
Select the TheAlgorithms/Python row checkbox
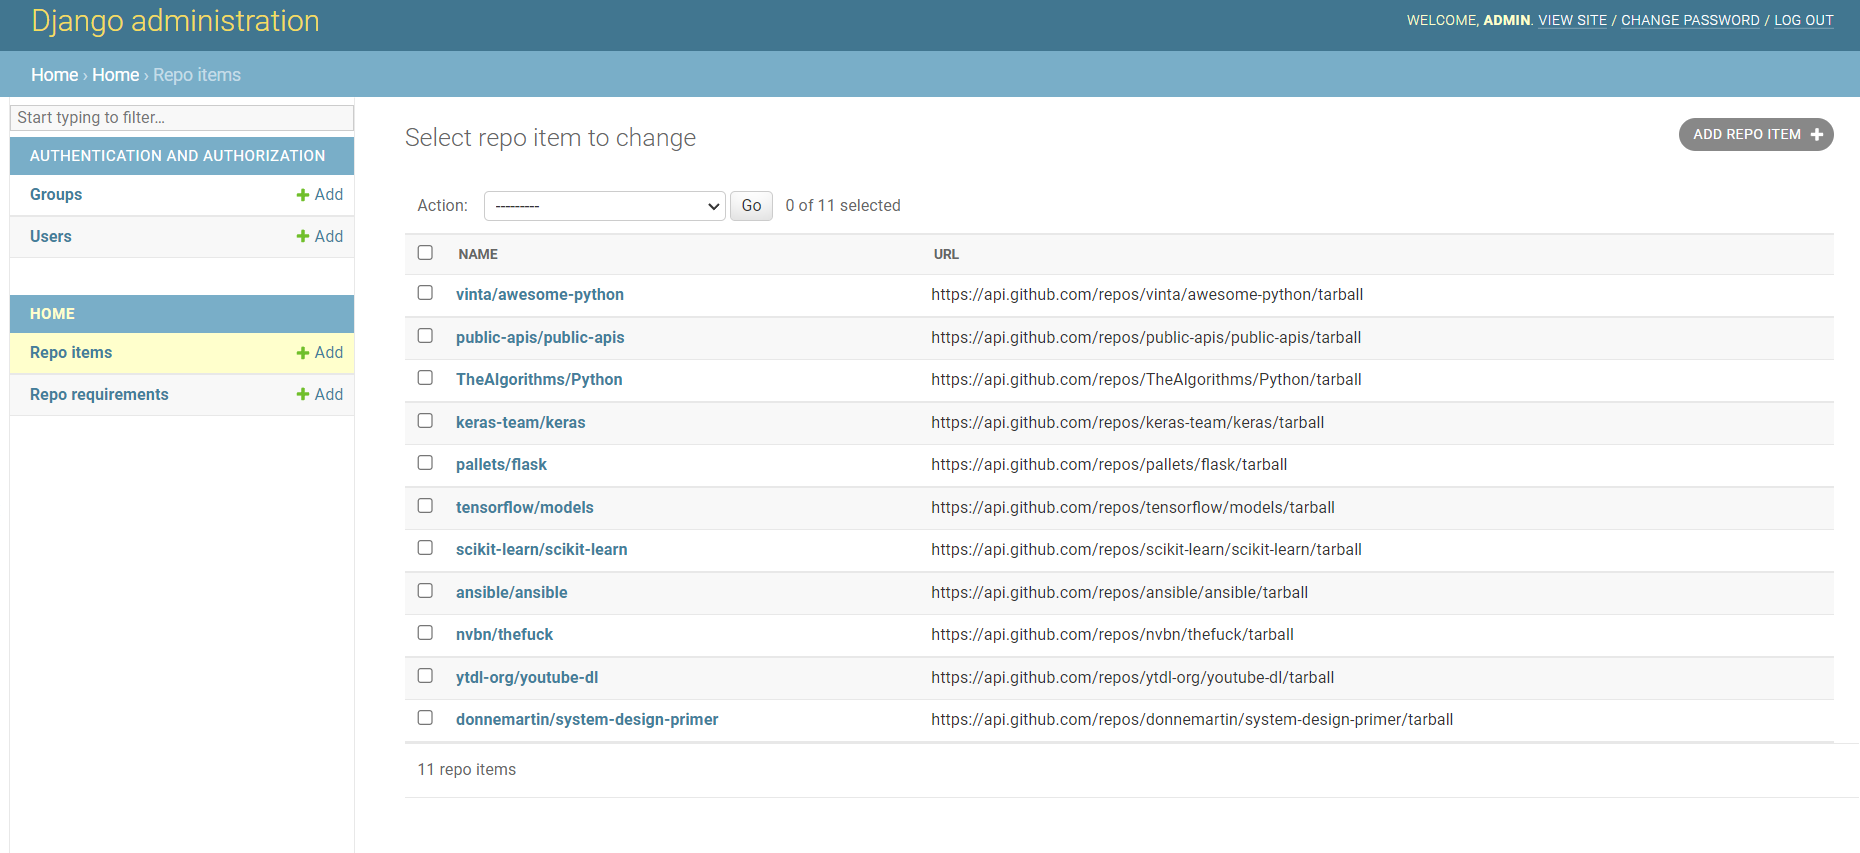[x=425, y=378]
